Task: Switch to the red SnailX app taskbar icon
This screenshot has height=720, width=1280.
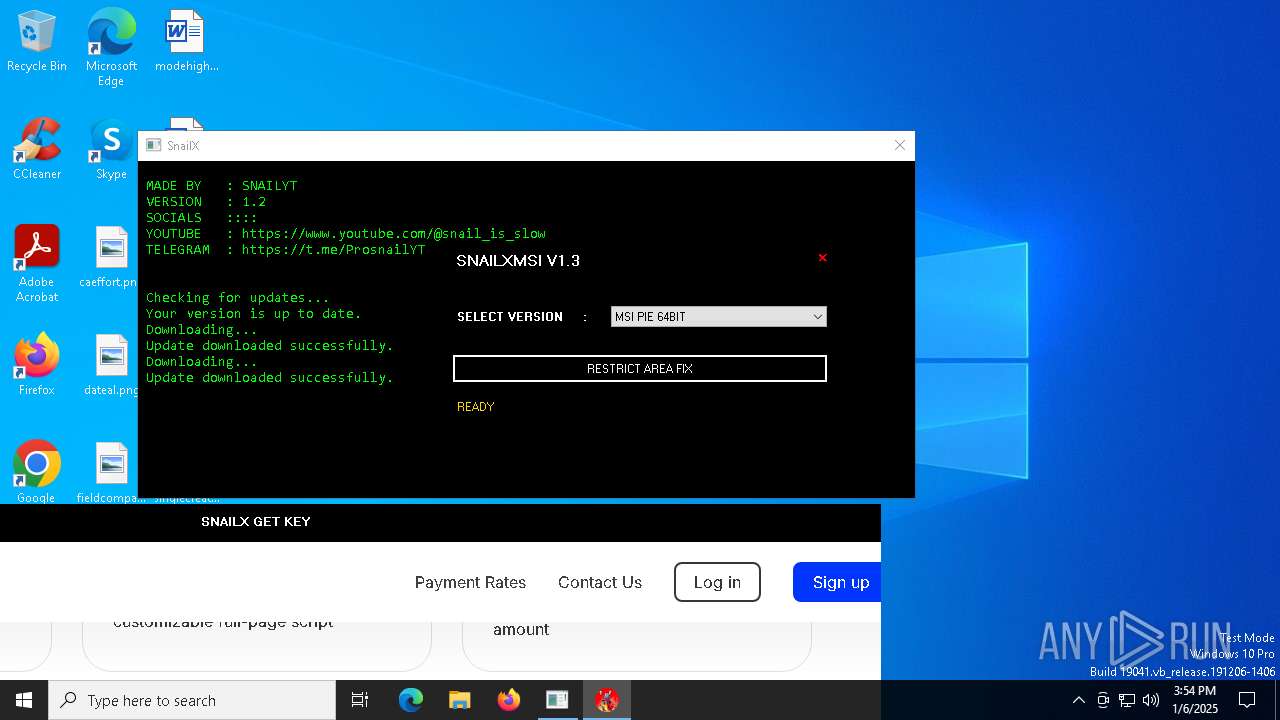Action: 606,700
